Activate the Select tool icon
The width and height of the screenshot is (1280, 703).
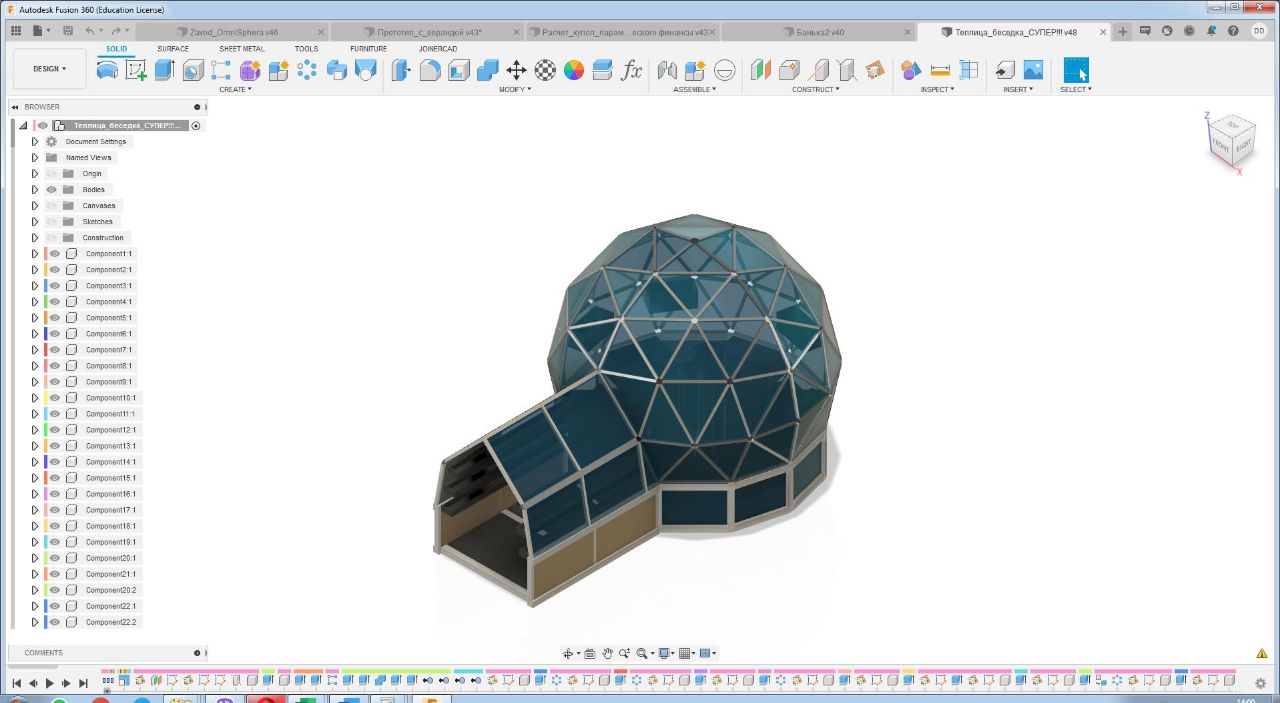coord(1076,70)
